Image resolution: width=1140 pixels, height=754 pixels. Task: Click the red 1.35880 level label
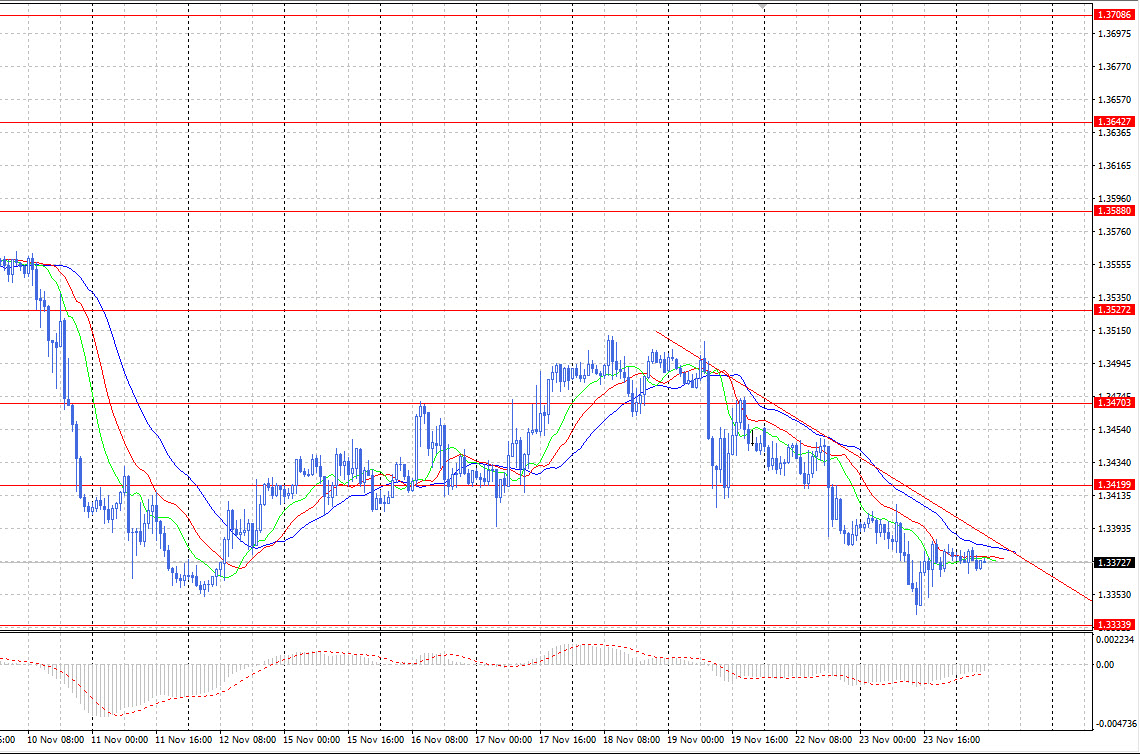coord(1114,211)
